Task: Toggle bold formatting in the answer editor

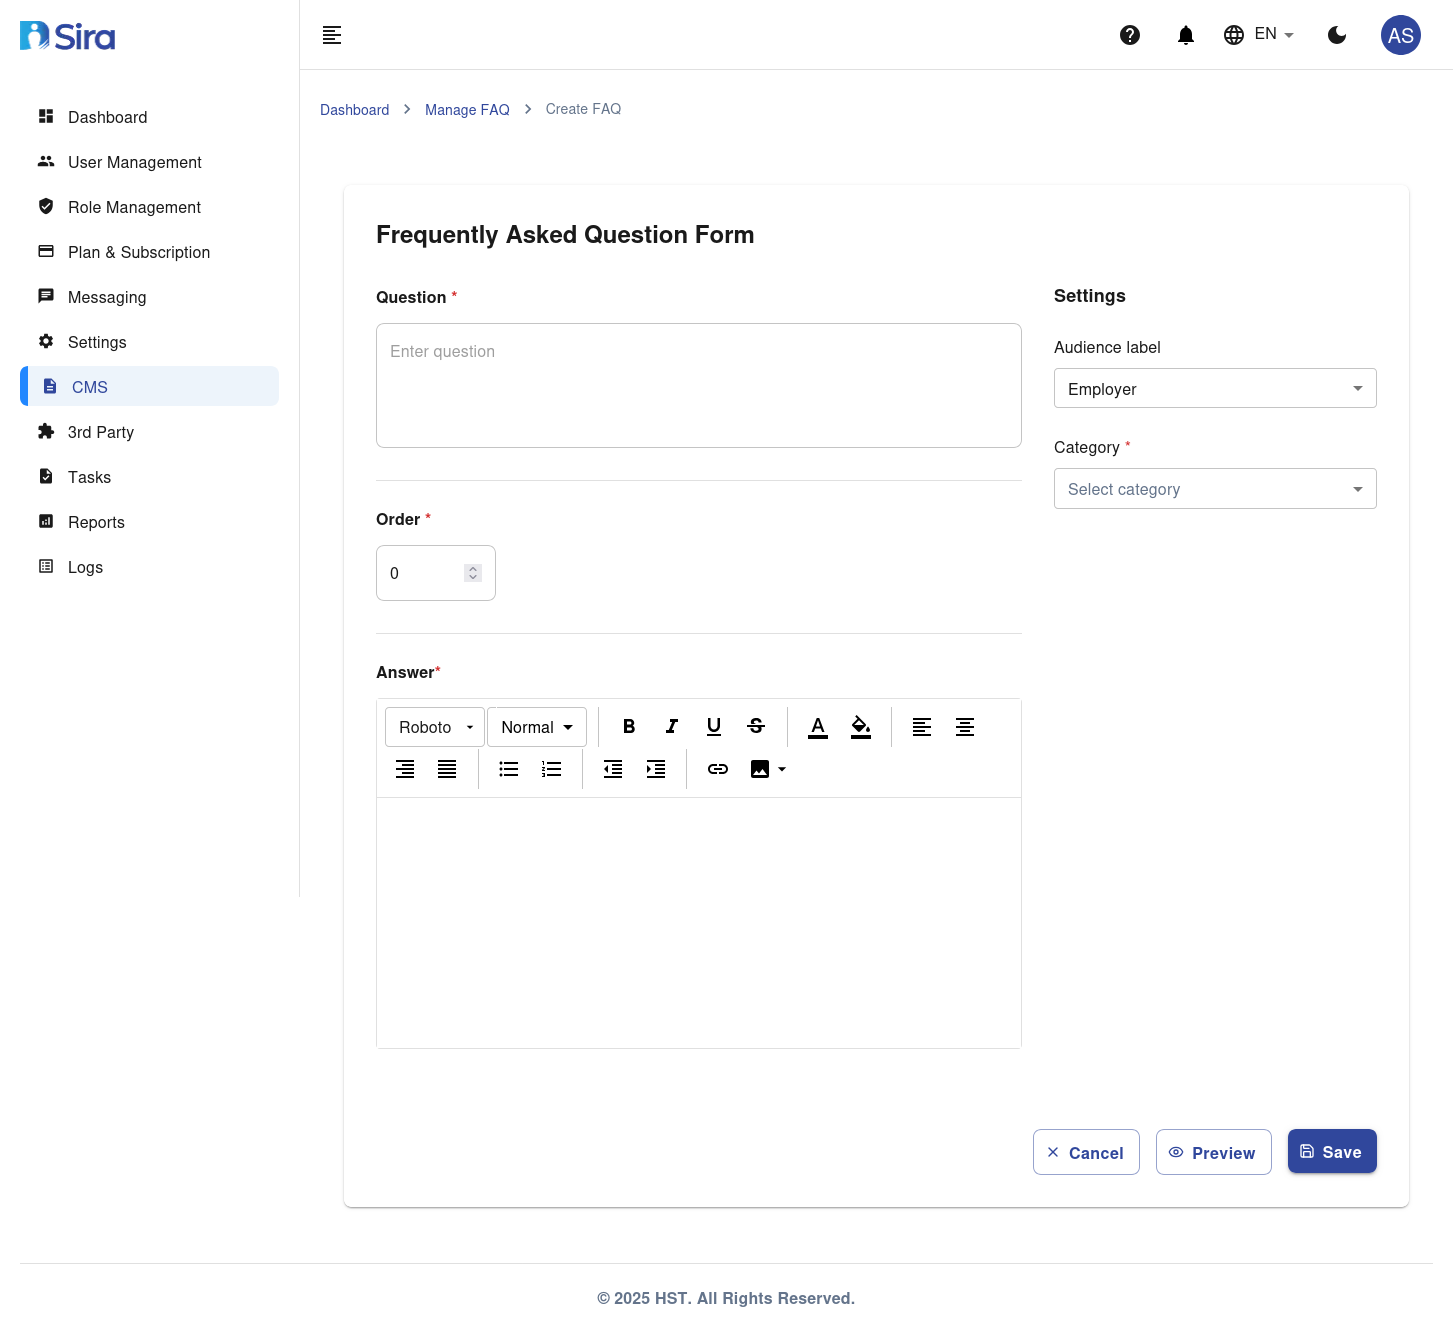Action: click(629, 727)
